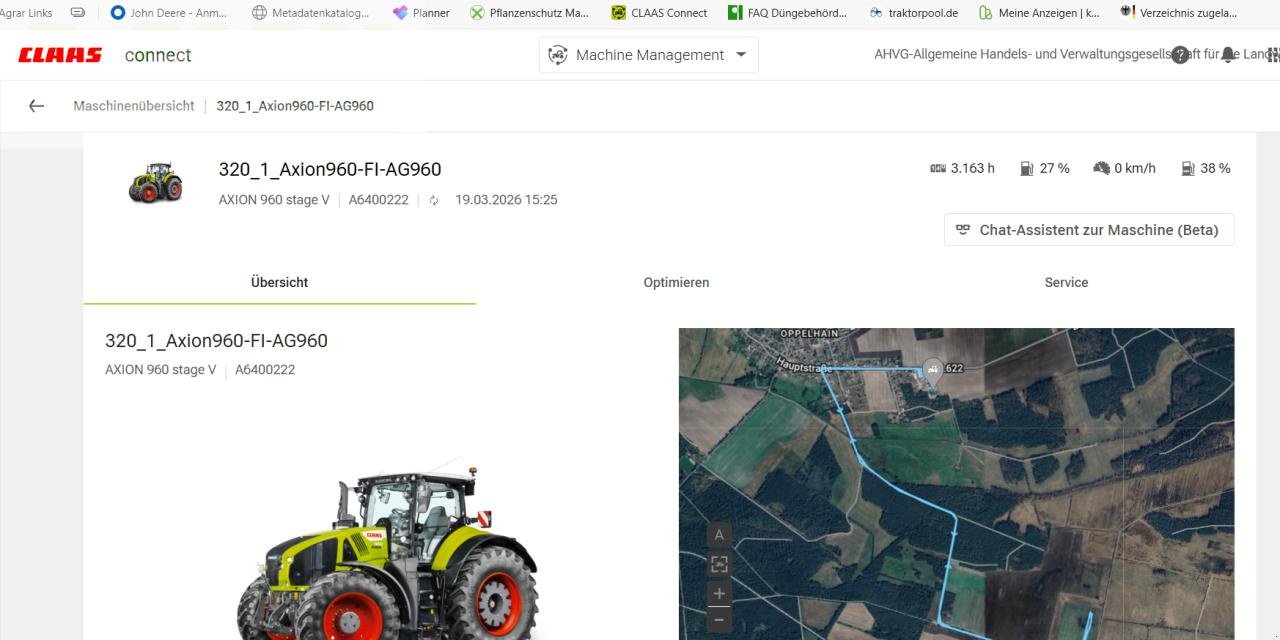This screenshot has width=1280, height=640.
Task: Click the sync icon beside the timestamp 19.03.2026
Action: [433, 200]
